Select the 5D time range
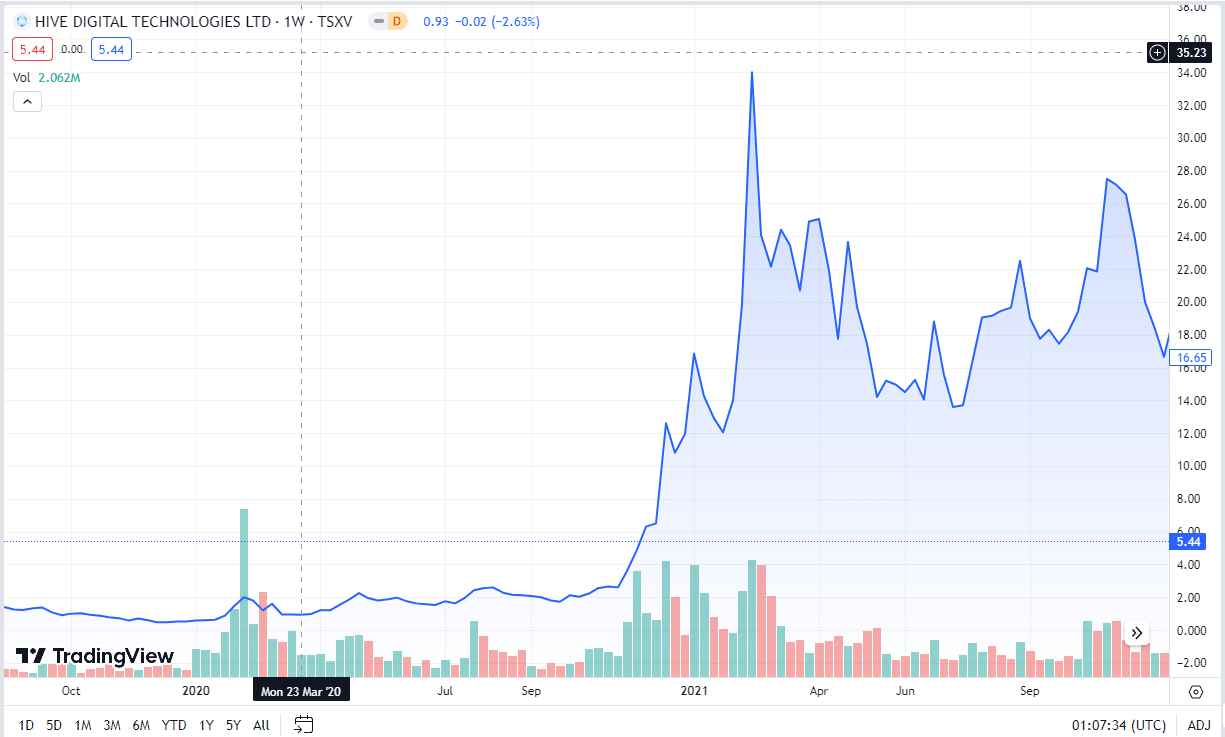The height and width of the screenshot is (737, 1225). (54, 725)
